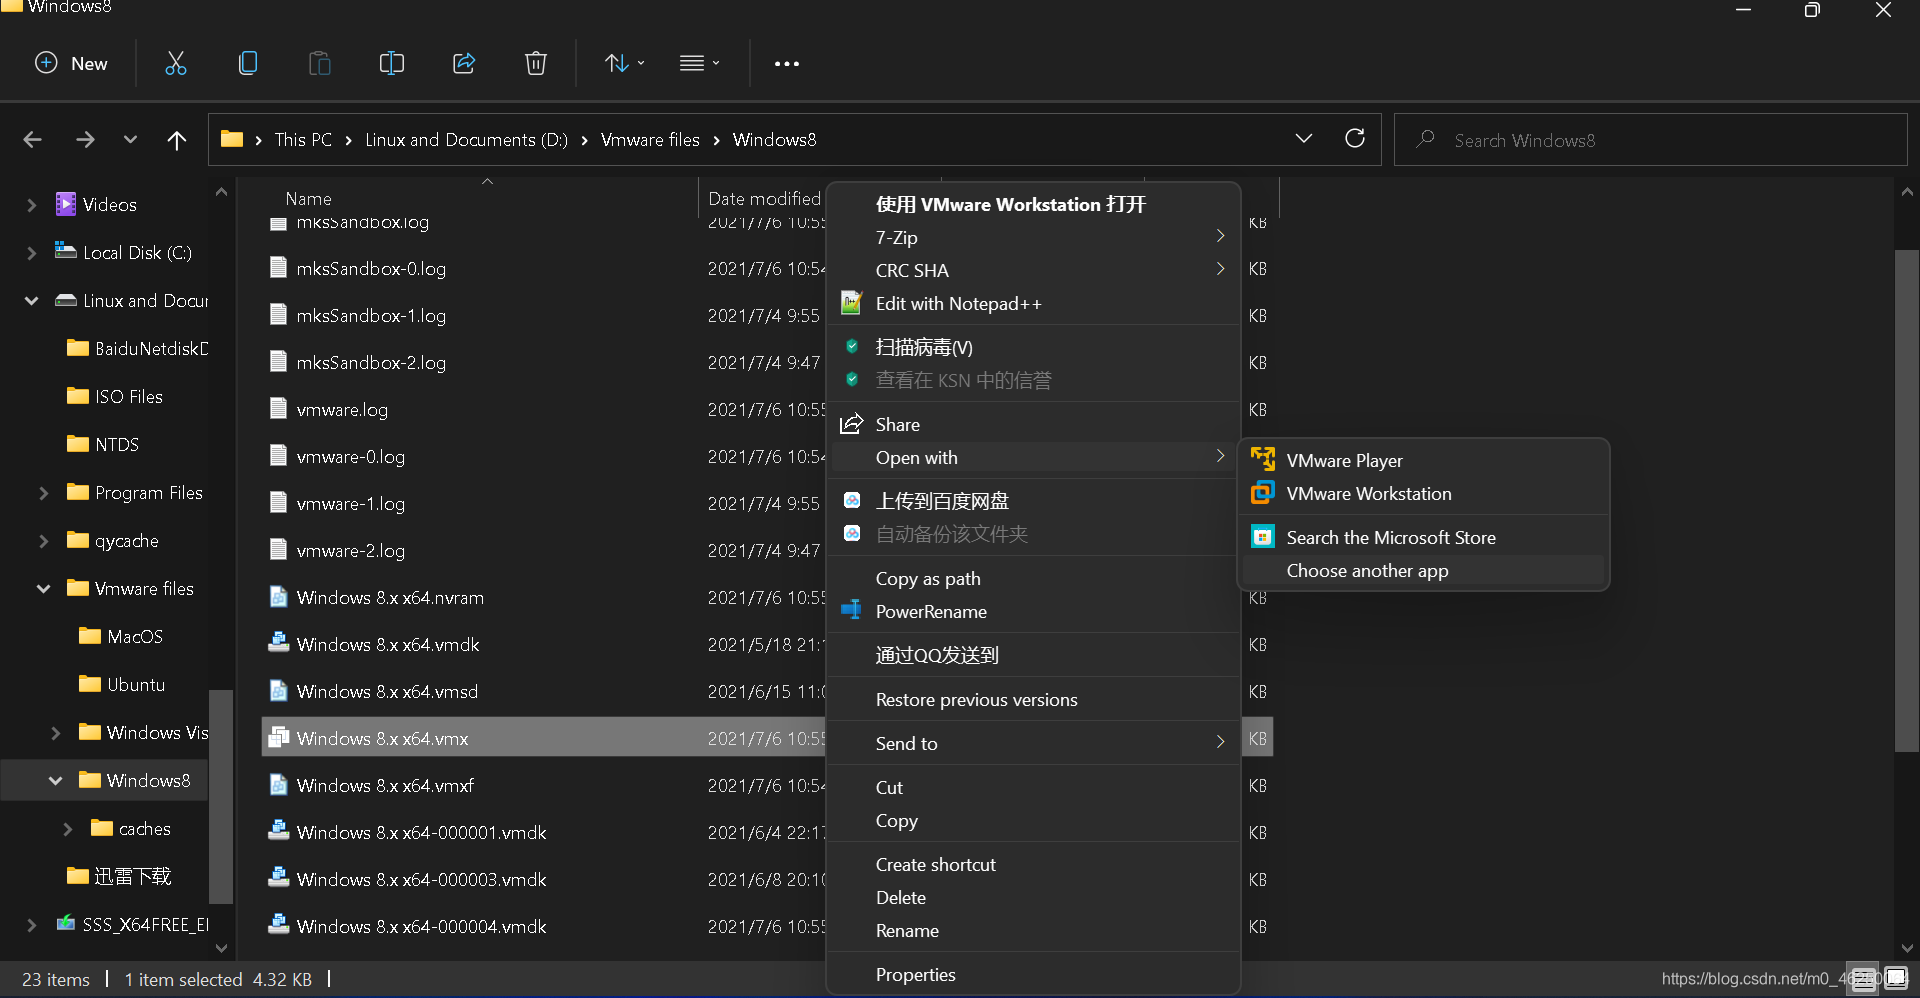
Task: Open Properties from context menu
Action: coord(1034,974)
